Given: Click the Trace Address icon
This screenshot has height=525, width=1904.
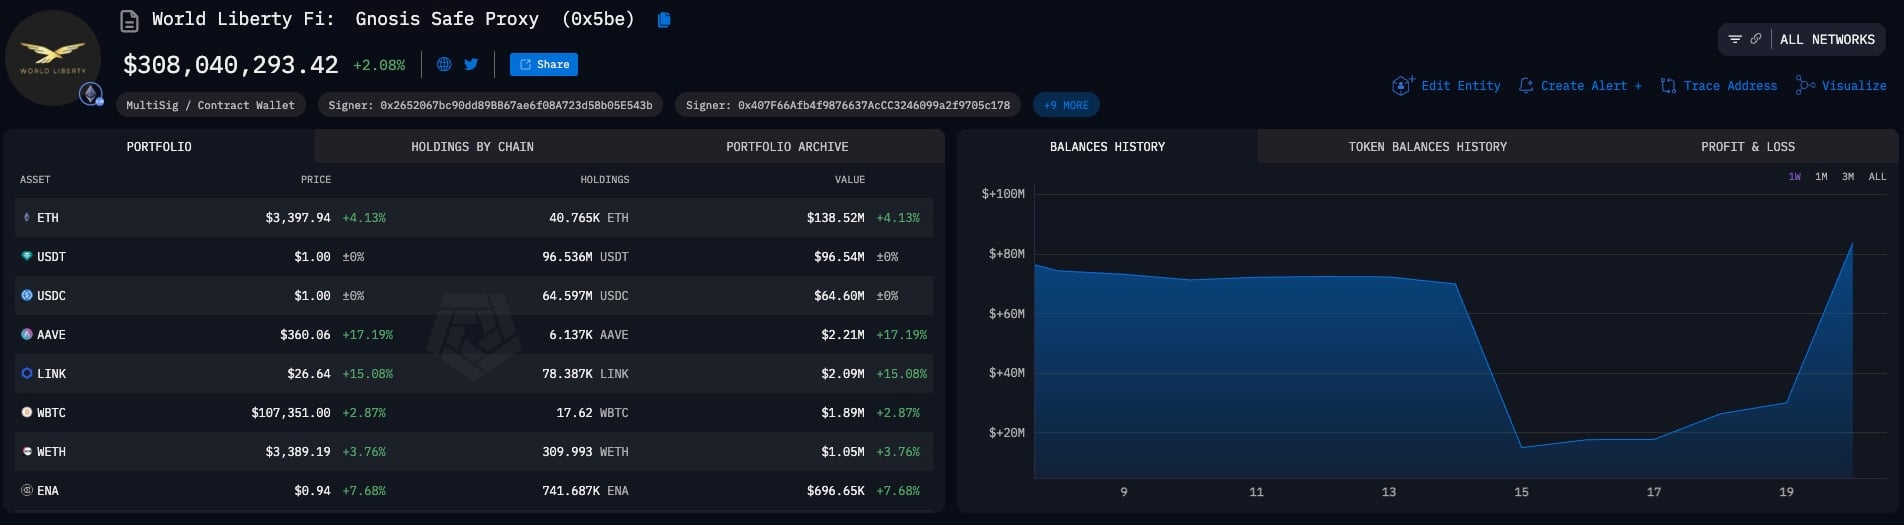Looking at the screenshot, I should click(1668, 86).
